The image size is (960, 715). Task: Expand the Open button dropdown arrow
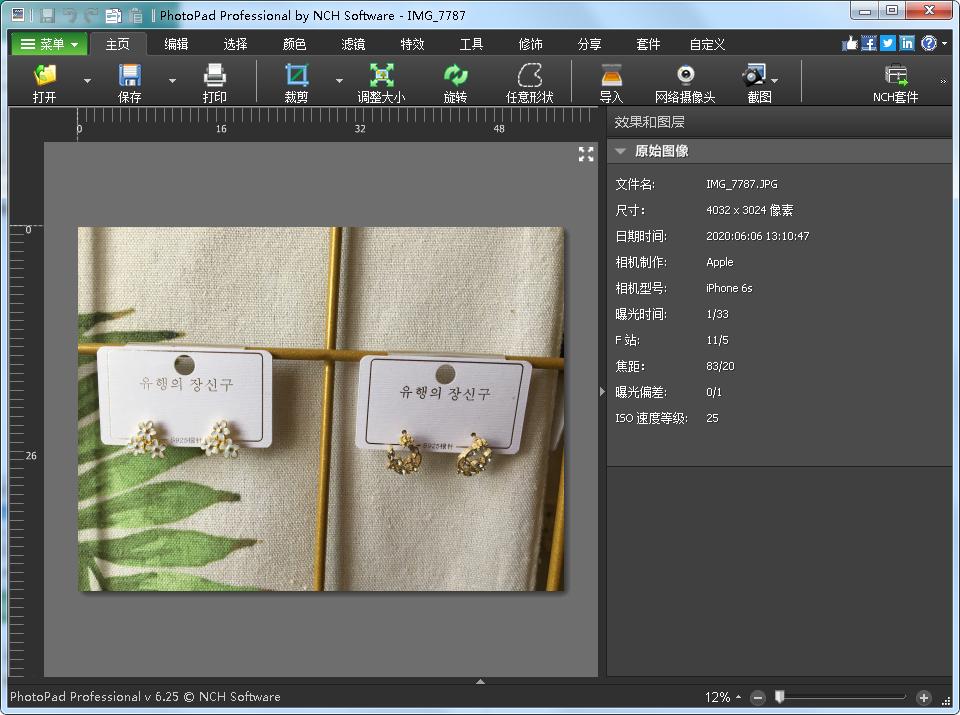pyautogui.click(x=87, y=81)
